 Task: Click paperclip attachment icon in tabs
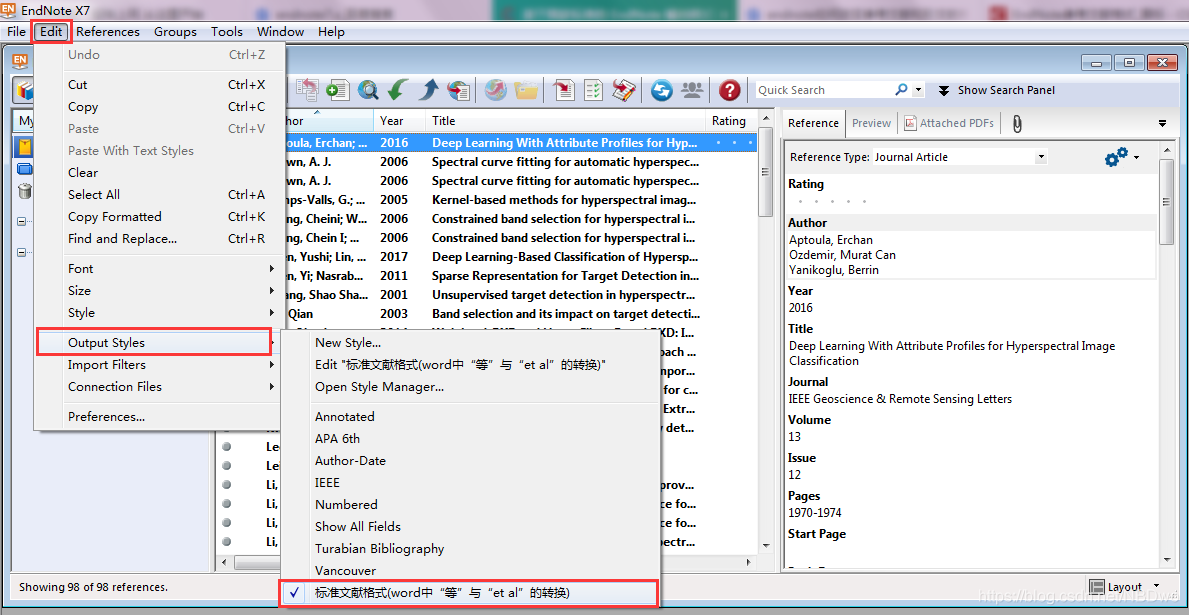coord(1017,124)
